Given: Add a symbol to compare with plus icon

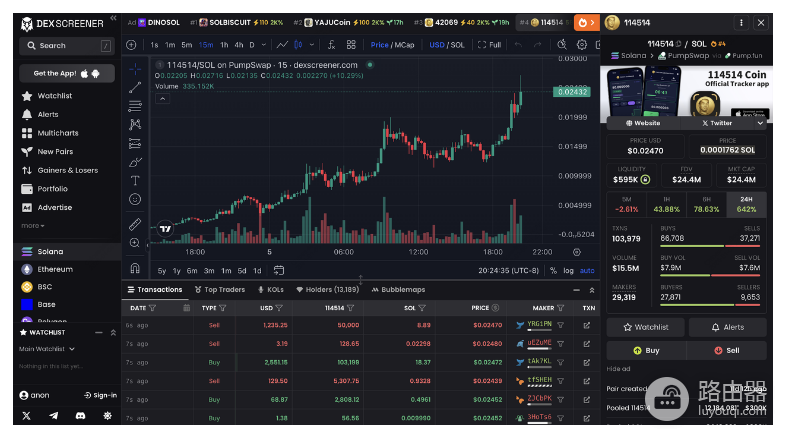Looking at the screenshot, I should click(131, 45).
